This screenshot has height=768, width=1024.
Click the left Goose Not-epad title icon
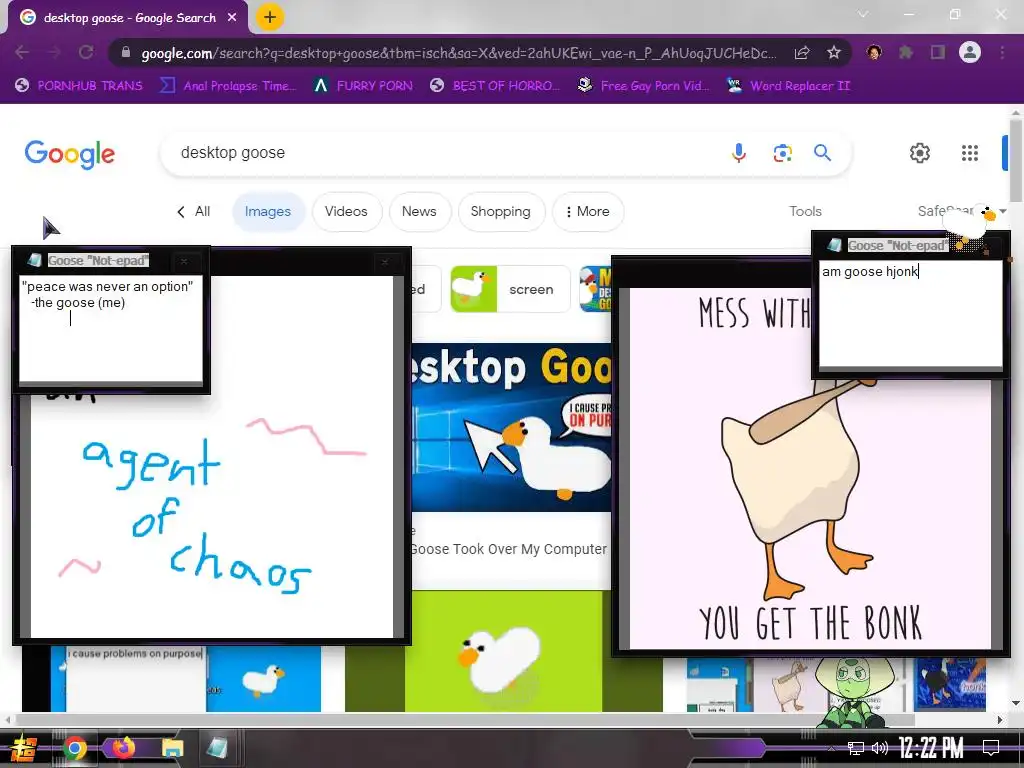coord(35,261)
